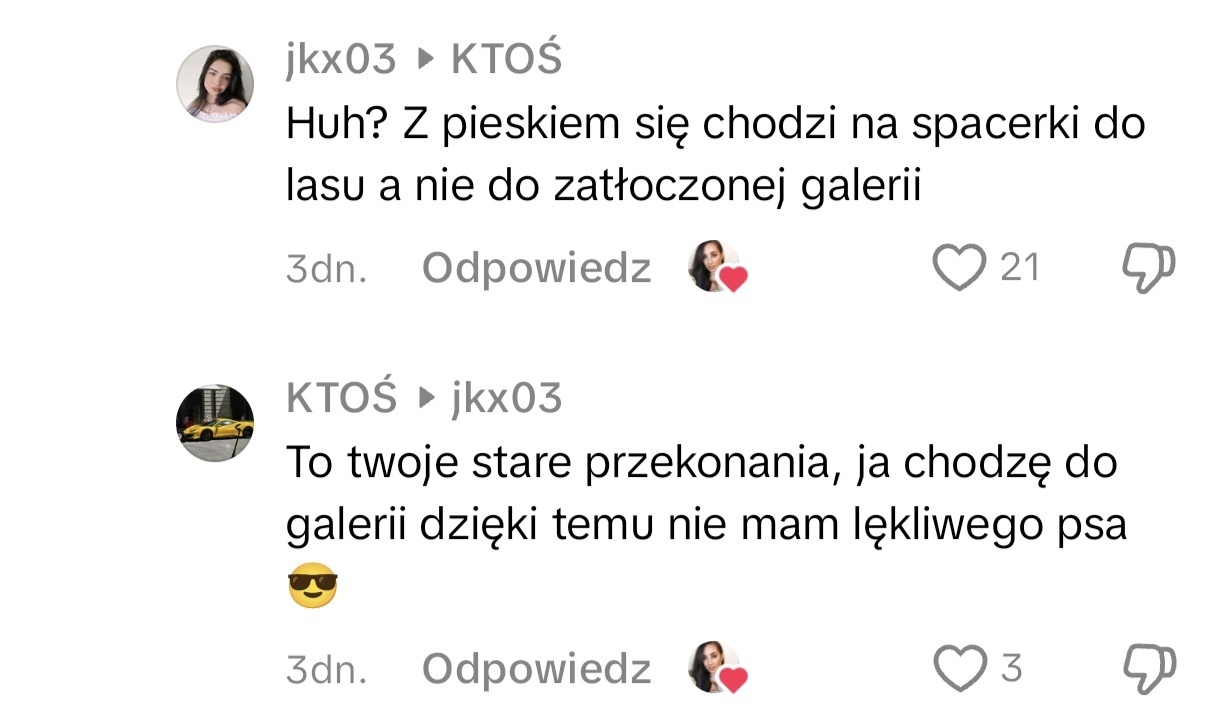Click the arrow between jkx03 and KTOŚ
The image size is (1220, 720).
point(425,61)
